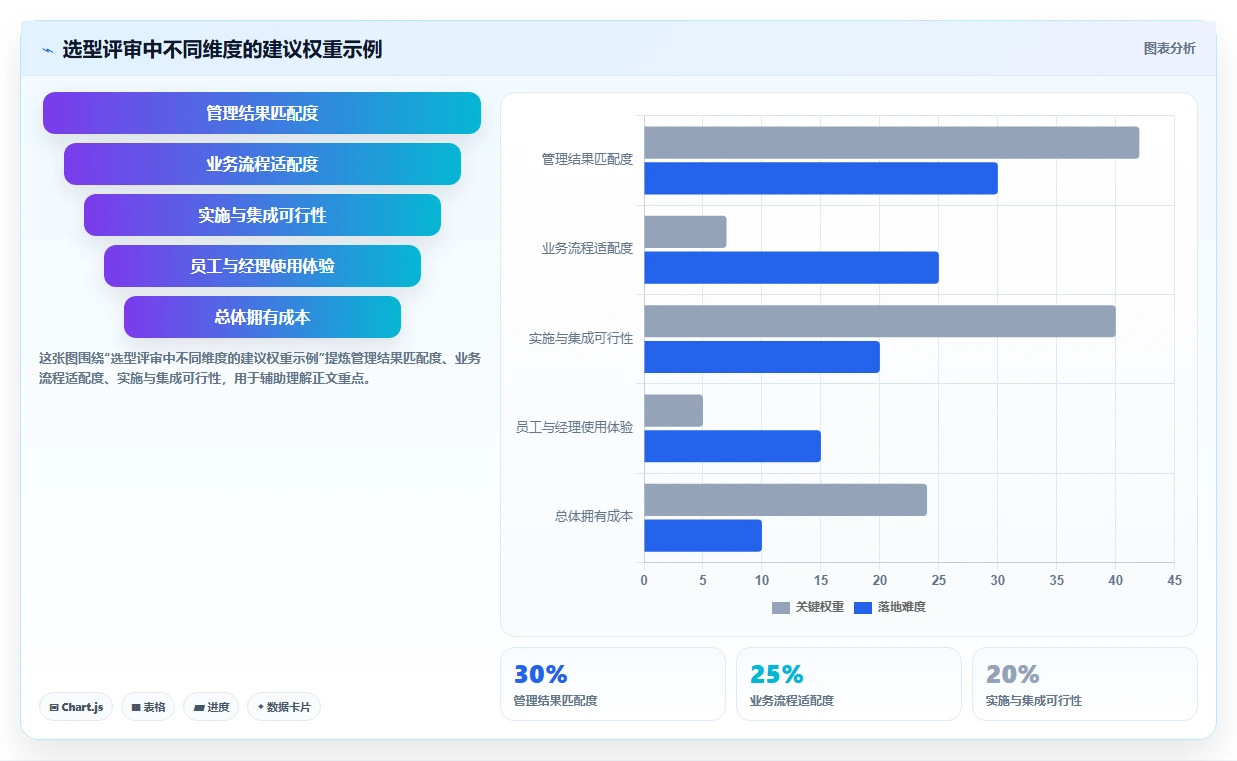Viewport: 1237px width, 761px height.
Task: Click the title 选型评审中不同维度的建议权重示例
Action: click(x=222, y=50)
